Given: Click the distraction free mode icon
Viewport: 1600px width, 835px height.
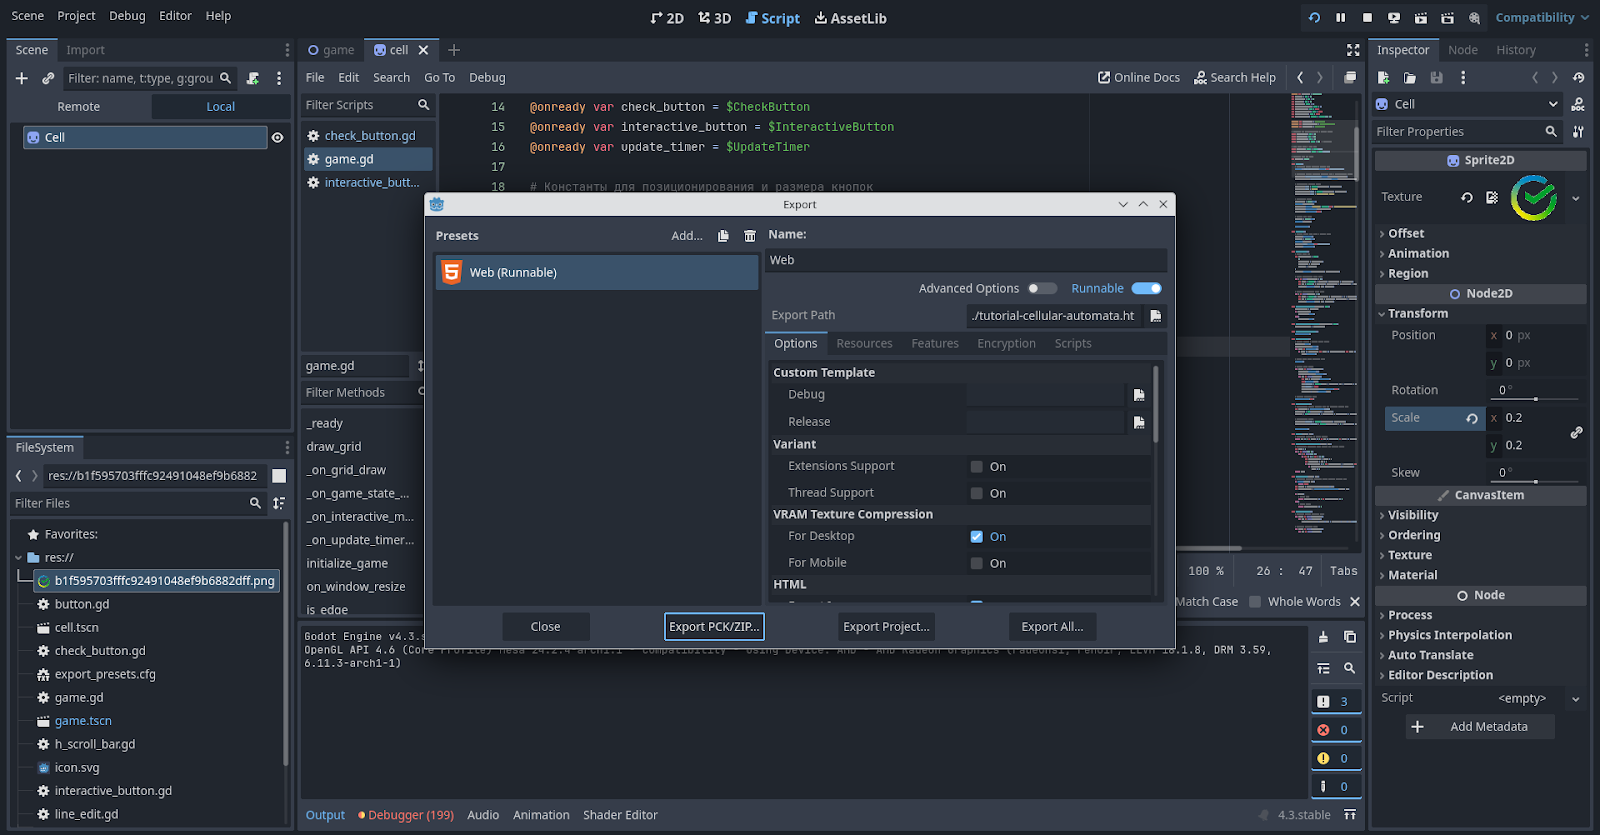Looking at the screenshot, I should point(1353,50).
